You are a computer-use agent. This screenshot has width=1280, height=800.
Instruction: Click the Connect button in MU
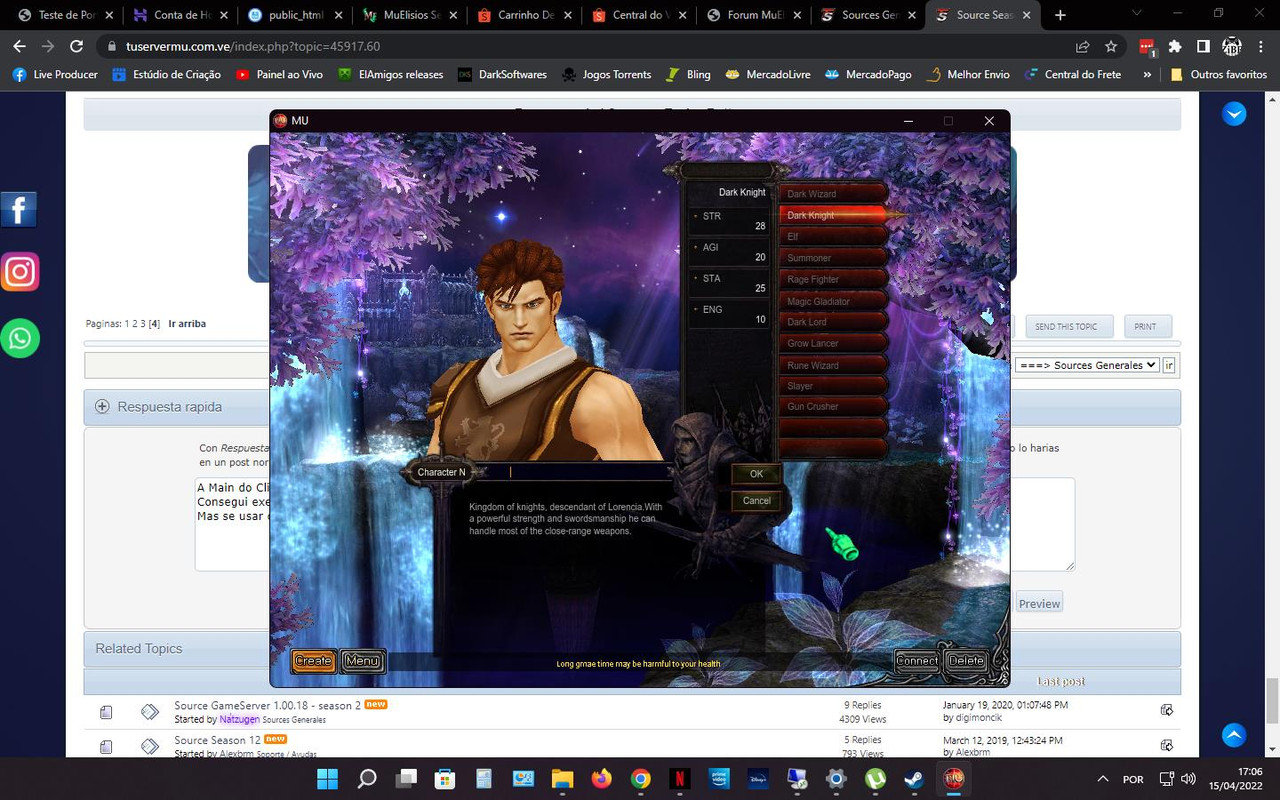[x=917, y=661]
